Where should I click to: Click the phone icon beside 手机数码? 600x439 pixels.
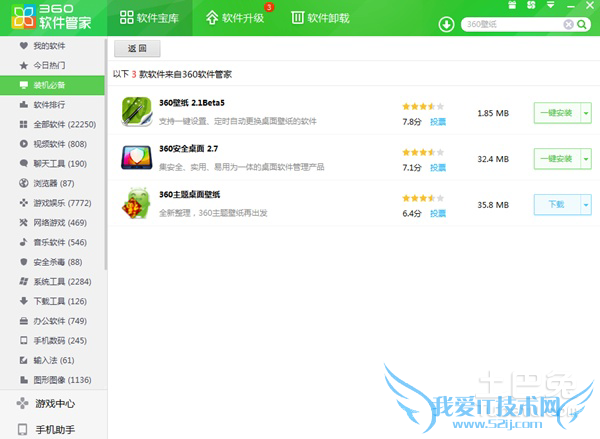tap(24, 341)
